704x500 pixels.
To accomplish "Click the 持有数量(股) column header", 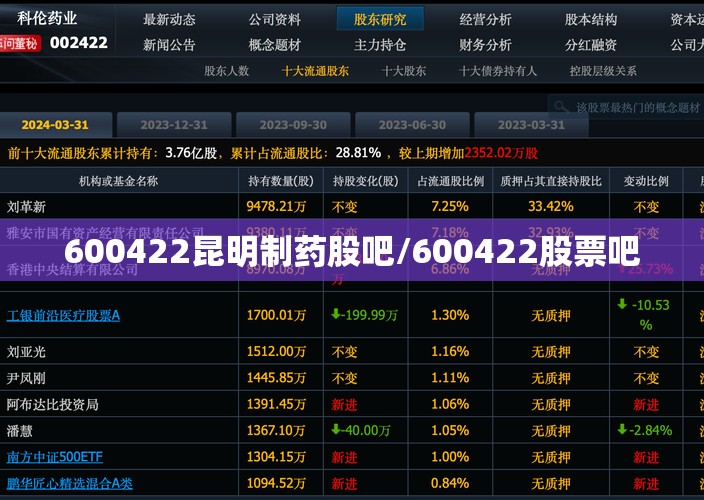I will coord(281,181).
